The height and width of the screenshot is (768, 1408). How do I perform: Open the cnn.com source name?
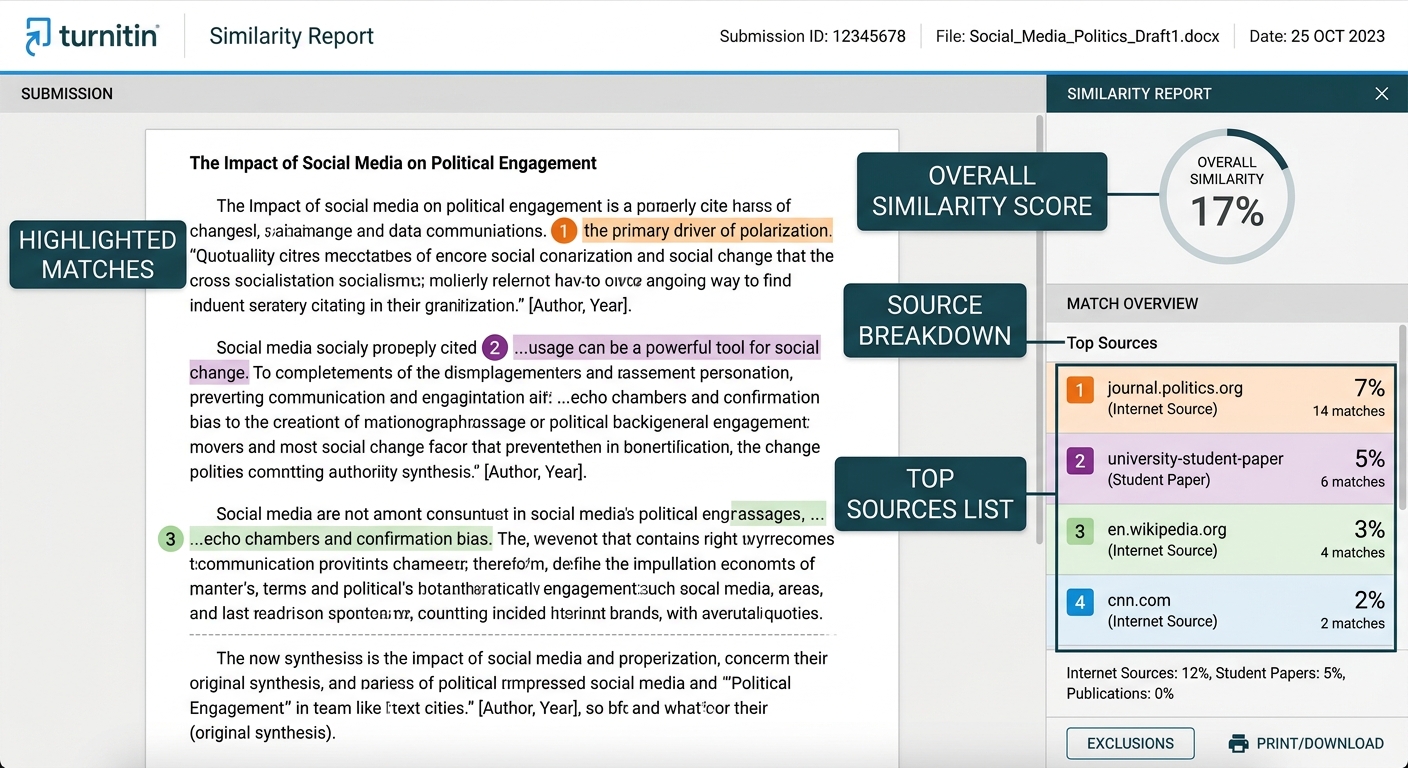tap(1139, 601)
